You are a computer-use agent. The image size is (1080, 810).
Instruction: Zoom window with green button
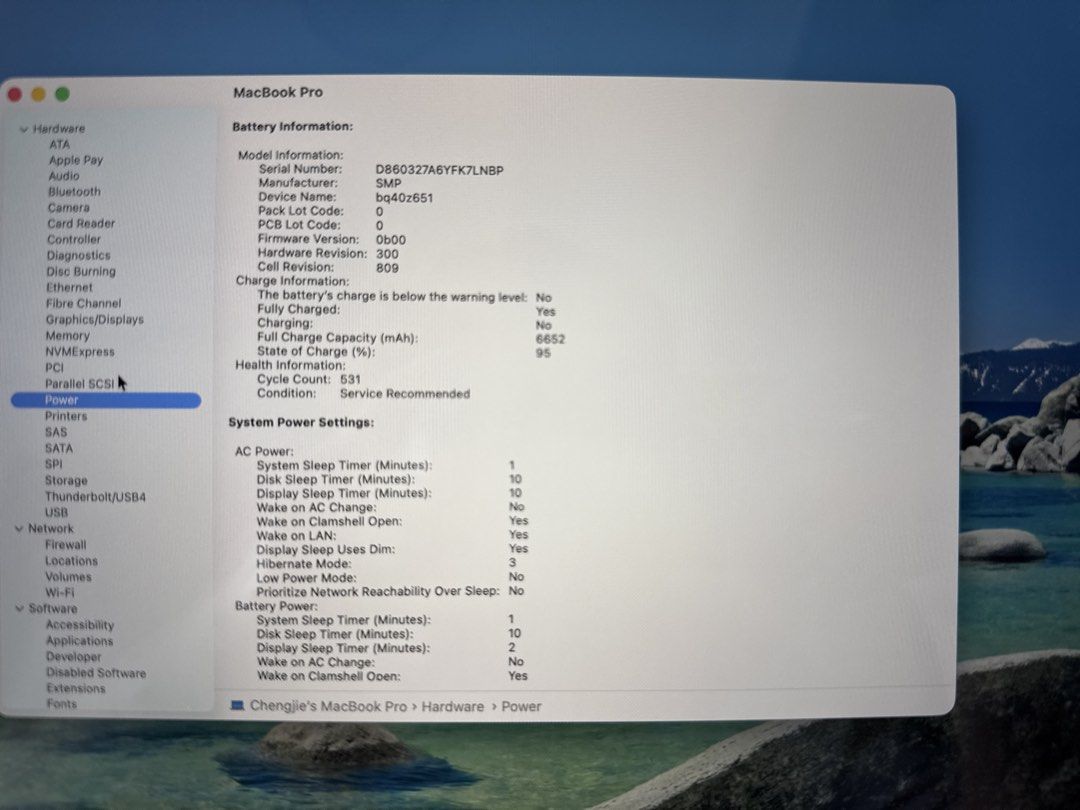coord(62,94)
